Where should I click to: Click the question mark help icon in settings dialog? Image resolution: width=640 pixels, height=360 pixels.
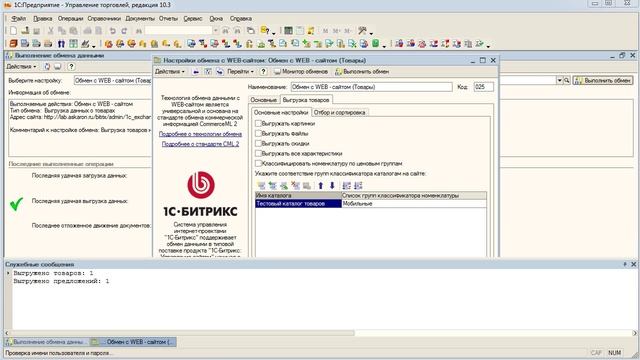pos(264,71)
